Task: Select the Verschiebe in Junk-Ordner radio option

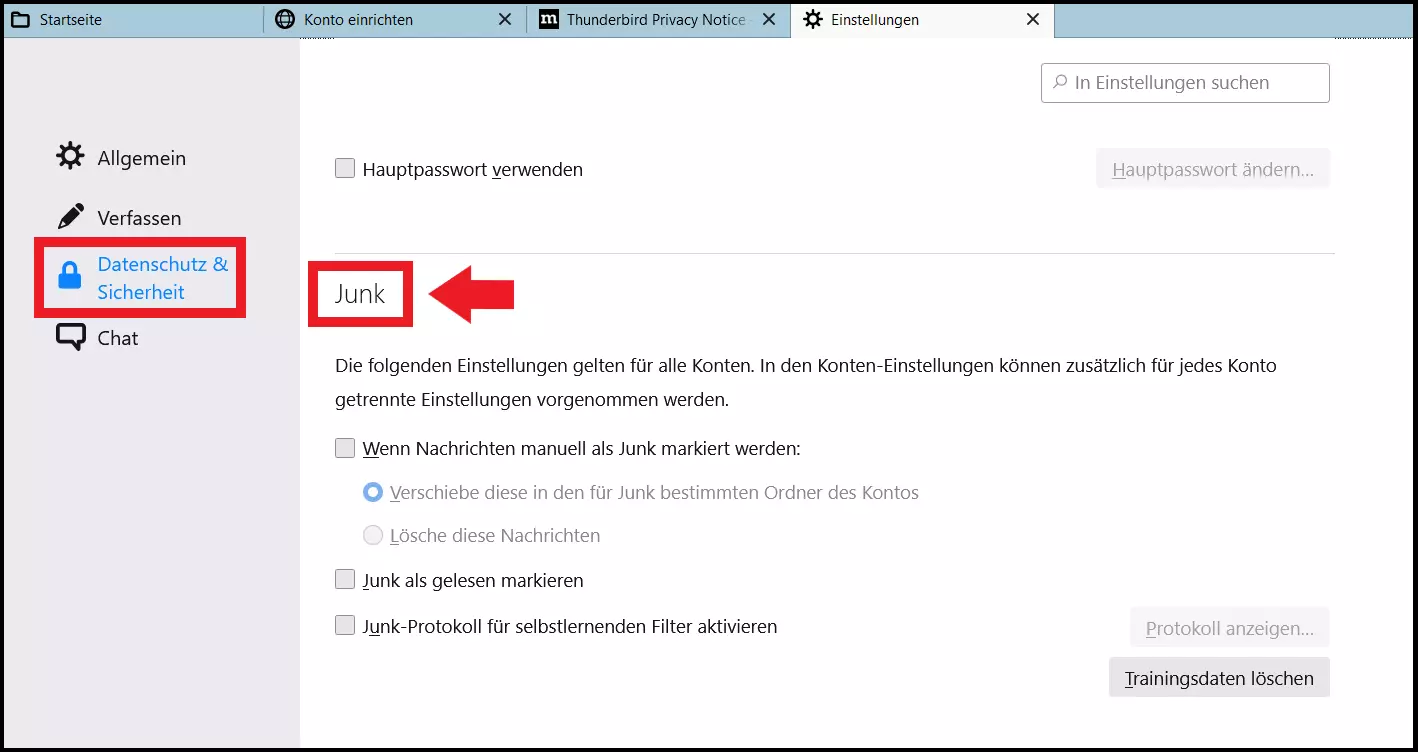Action: [373, 492]
